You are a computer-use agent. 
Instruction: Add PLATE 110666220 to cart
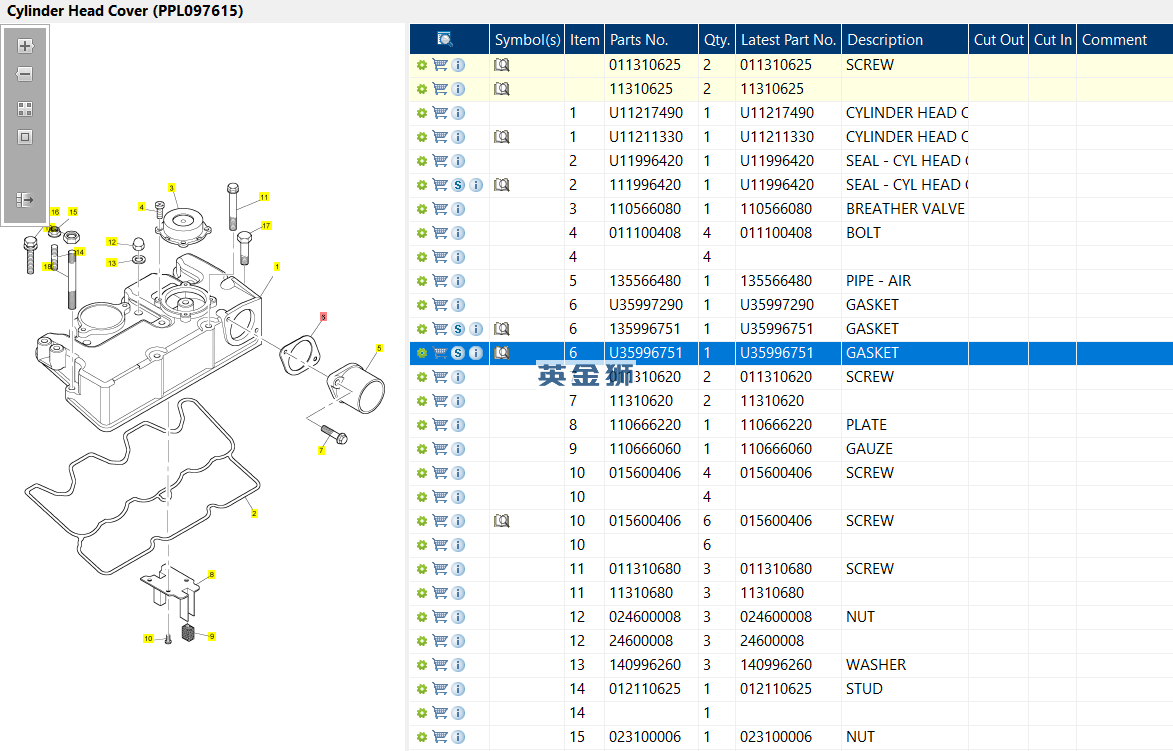coord(440,425)
